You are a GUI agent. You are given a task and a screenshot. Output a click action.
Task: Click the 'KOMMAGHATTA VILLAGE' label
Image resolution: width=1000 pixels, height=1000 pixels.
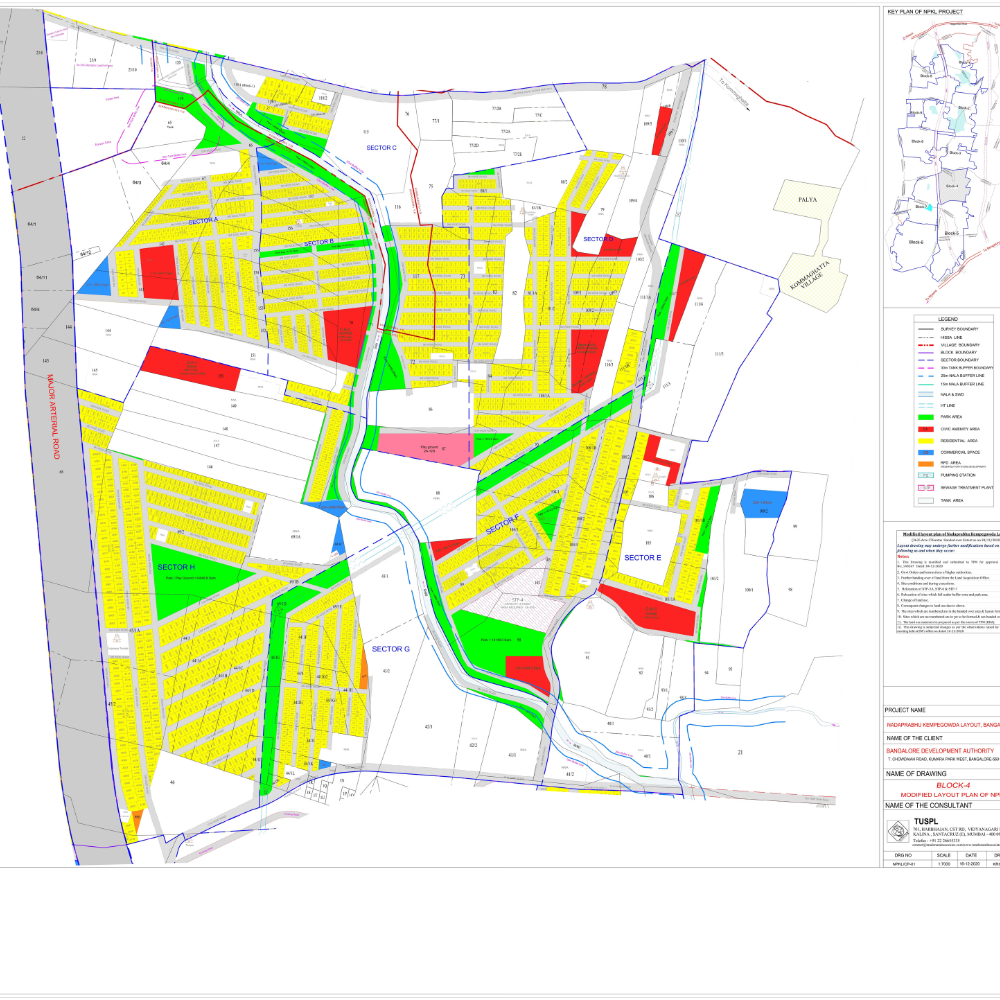tap(812, 276)
